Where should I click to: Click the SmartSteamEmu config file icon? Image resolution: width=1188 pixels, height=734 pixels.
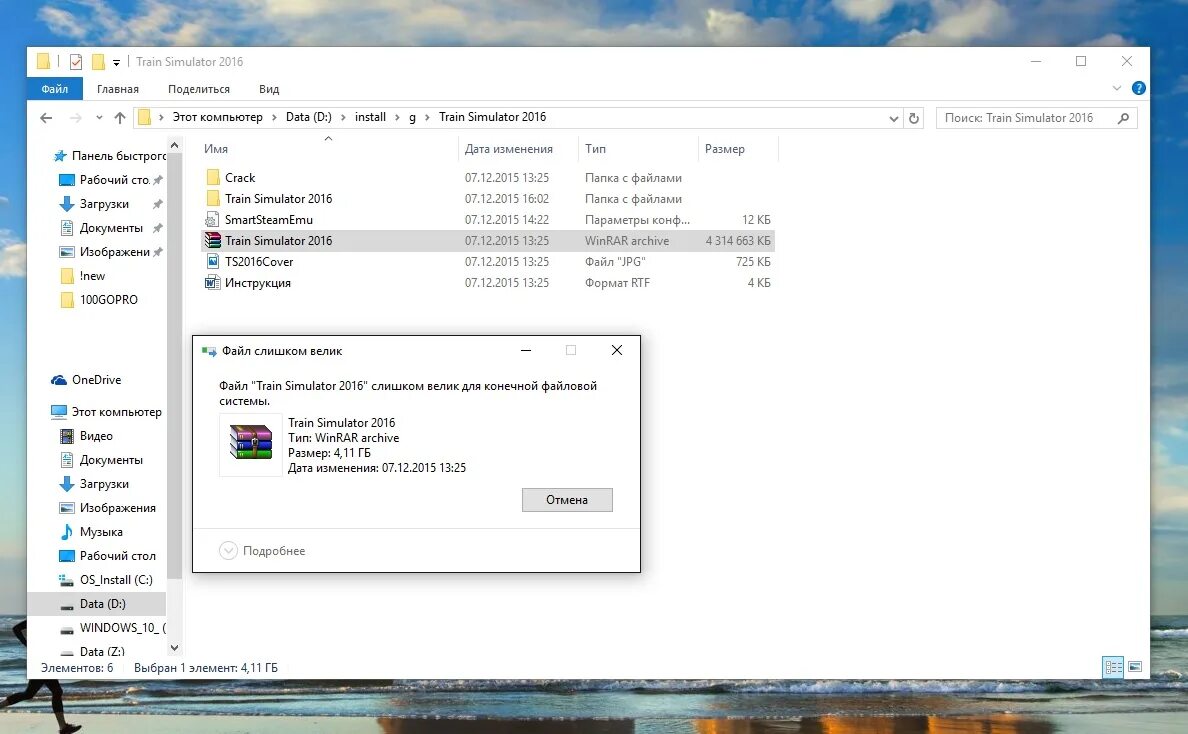coord(212,220)
